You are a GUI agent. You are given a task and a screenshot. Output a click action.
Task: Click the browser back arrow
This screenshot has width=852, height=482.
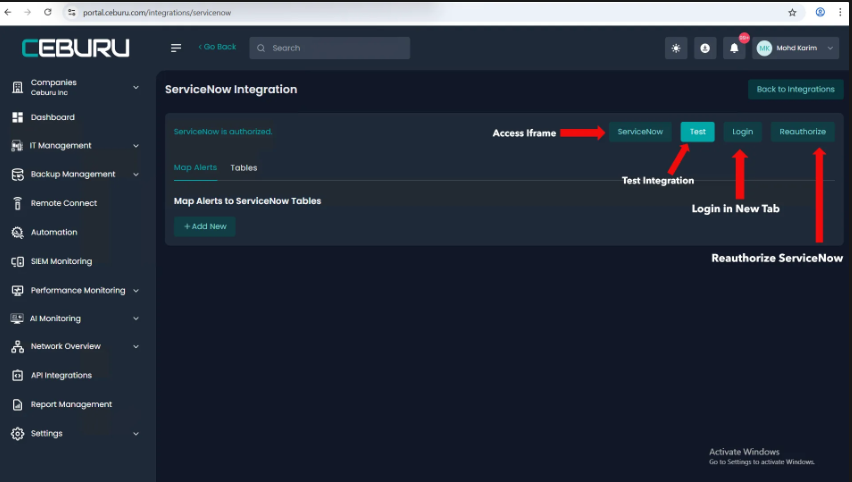[x=8, y=12]
